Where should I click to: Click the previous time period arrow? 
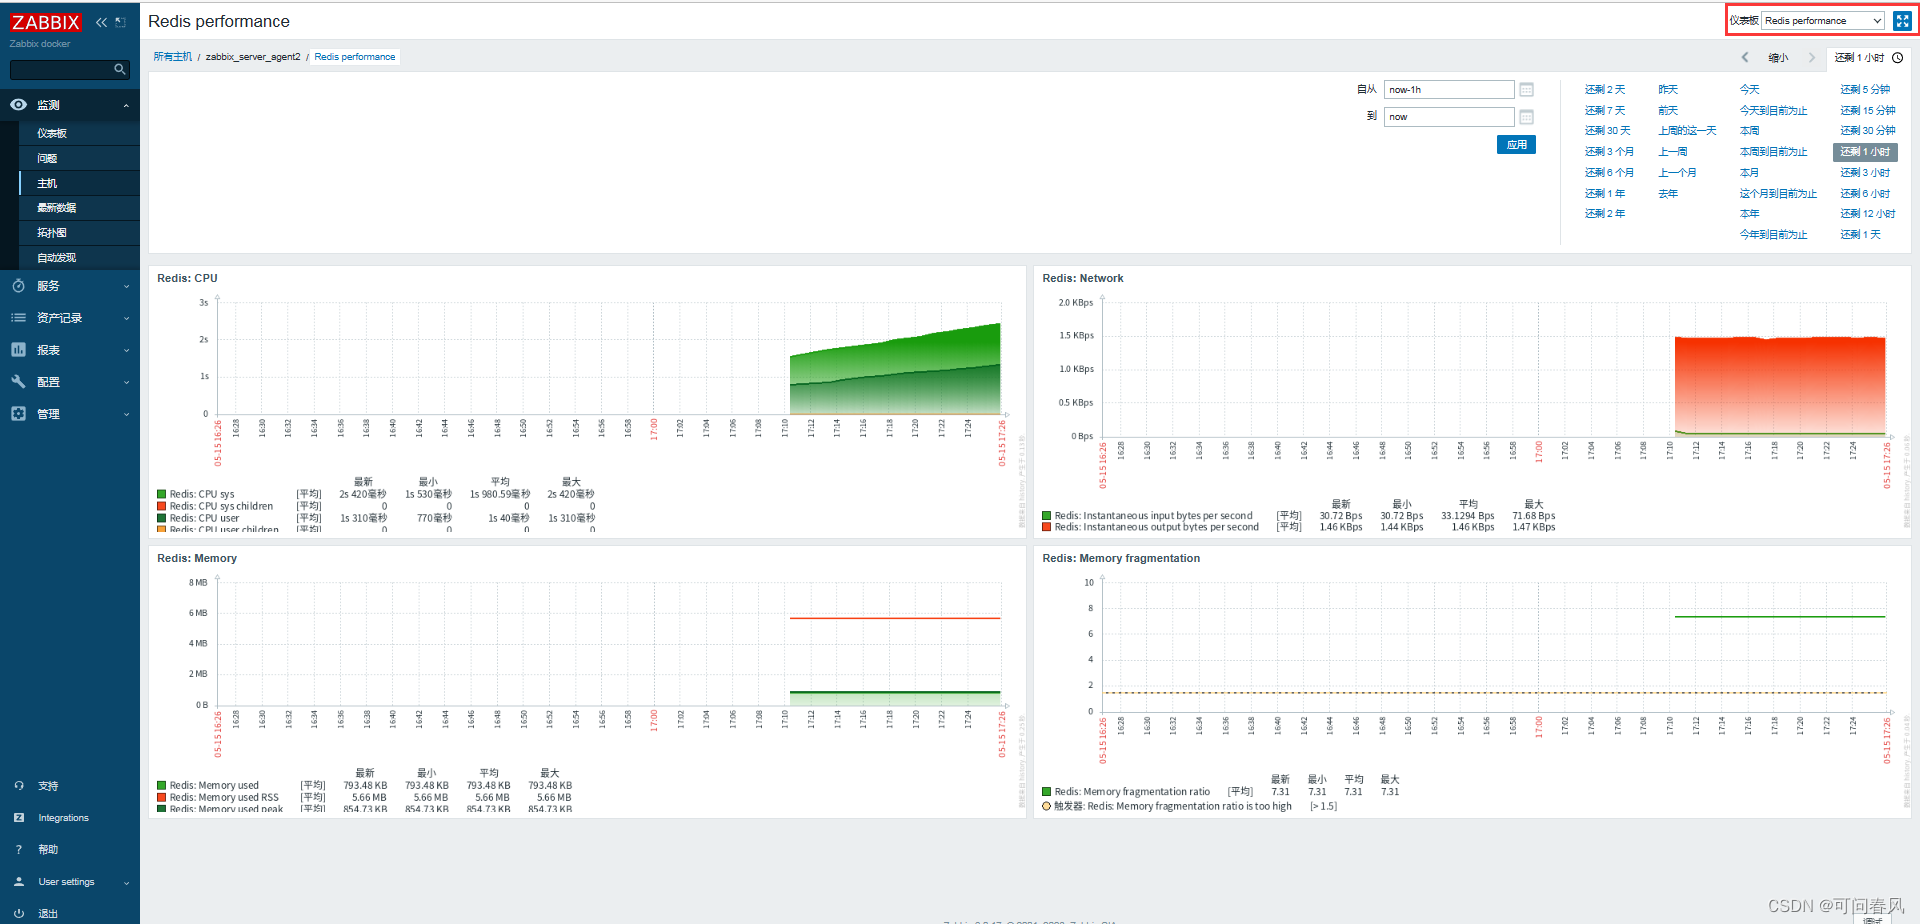[x=1745, y=58]
